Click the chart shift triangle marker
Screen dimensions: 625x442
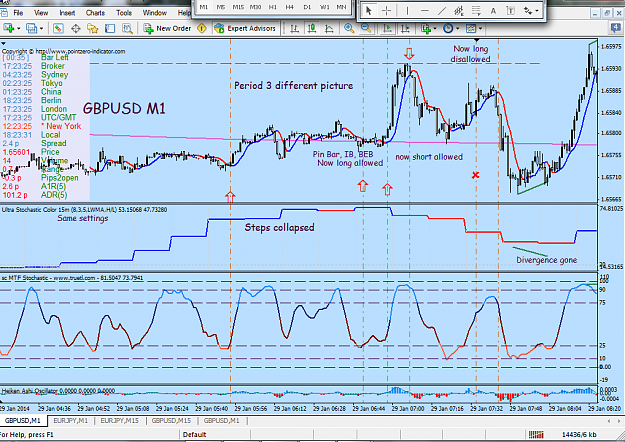(477, 41)
